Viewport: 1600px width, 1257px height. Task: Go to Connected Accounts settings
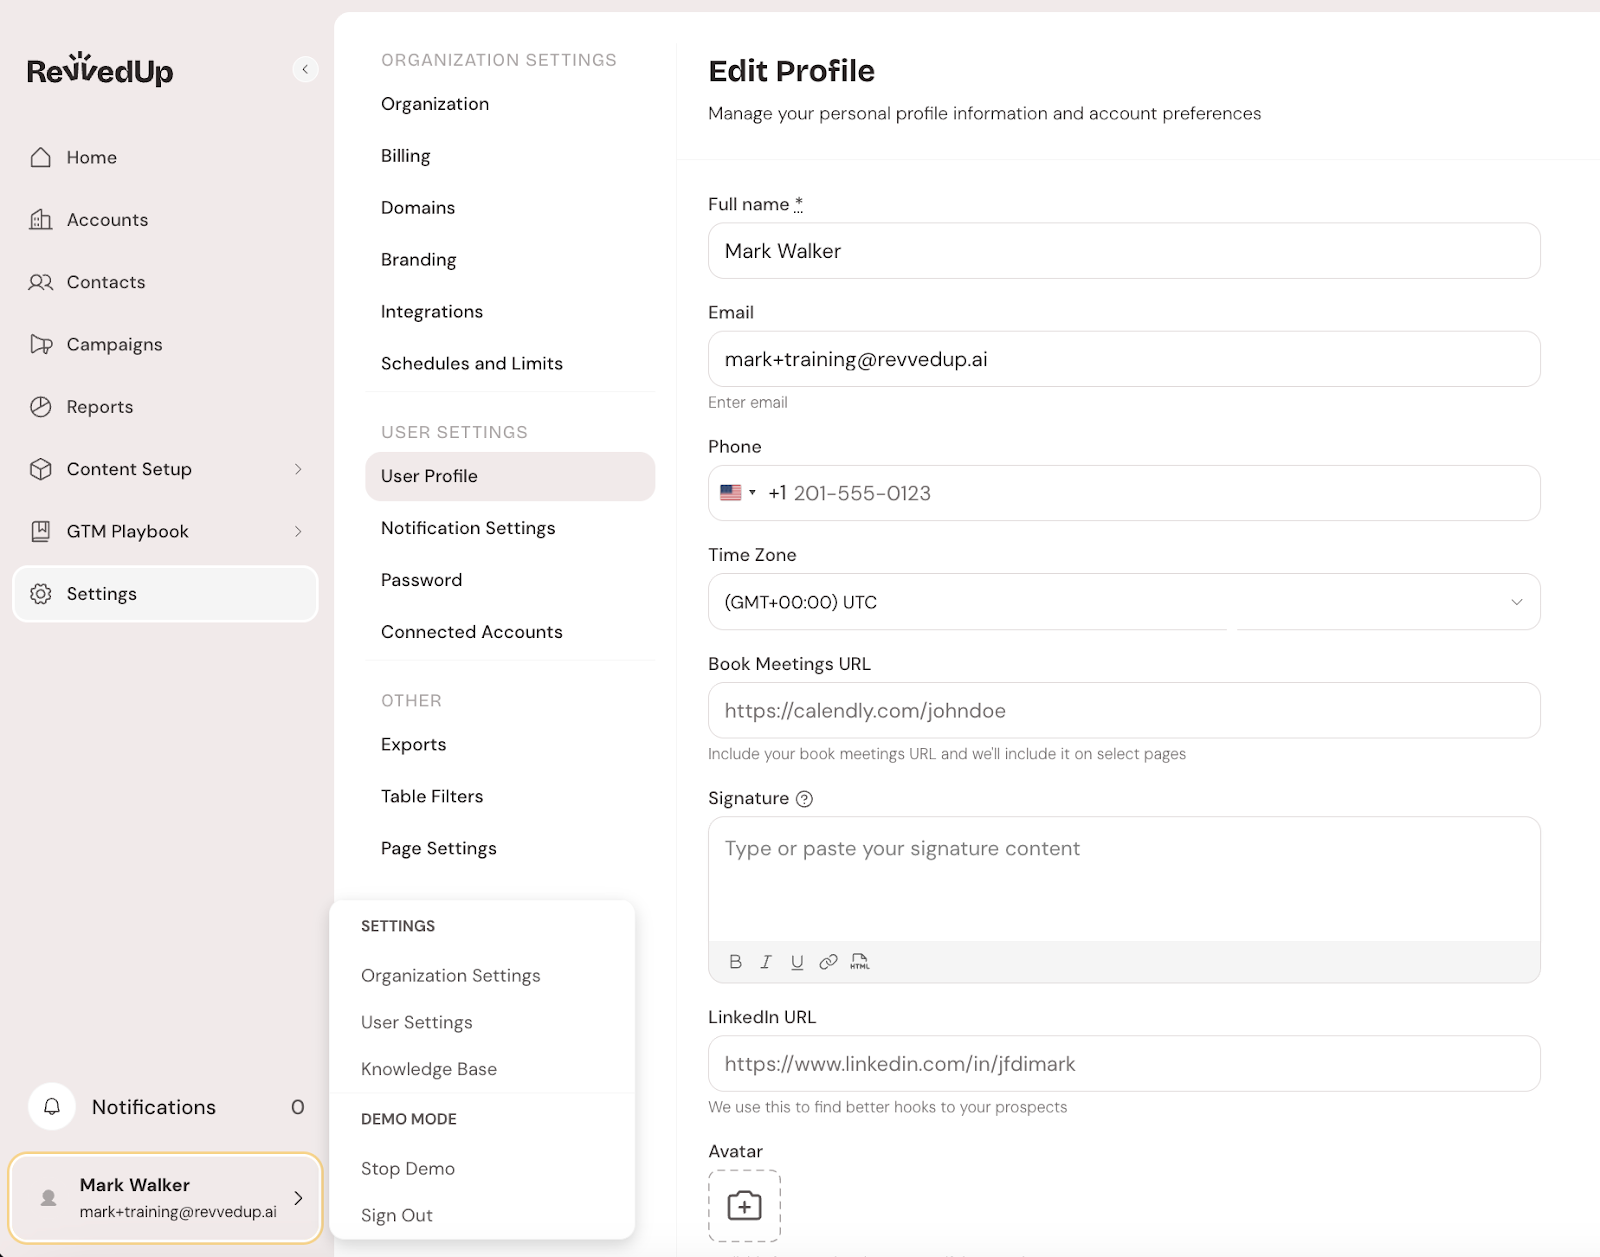tap(471, 632)
